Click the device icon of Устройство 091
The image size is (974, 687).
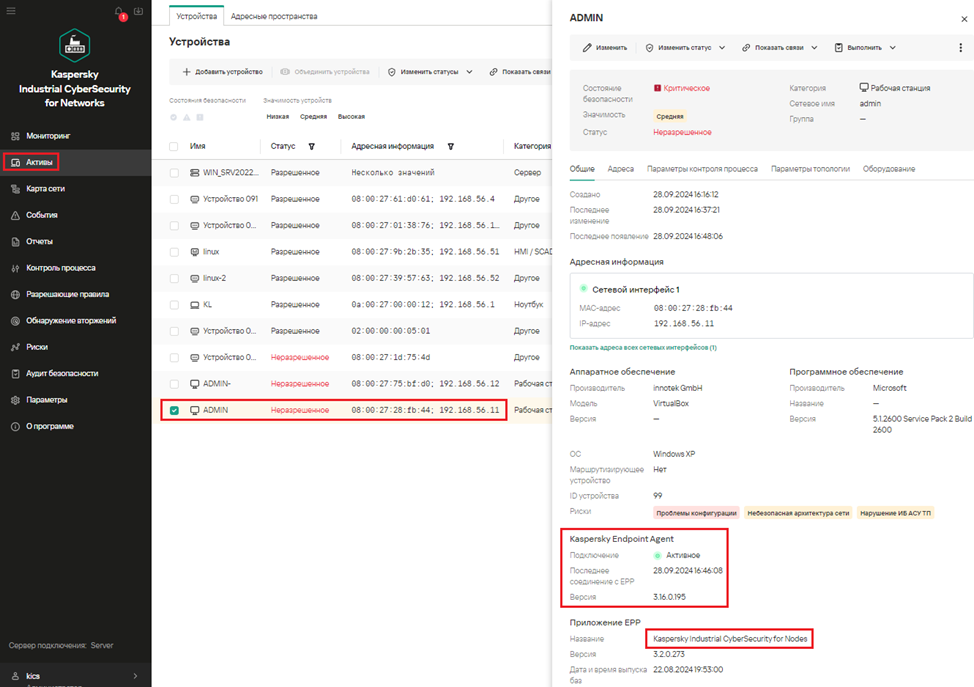pos(194,199)
